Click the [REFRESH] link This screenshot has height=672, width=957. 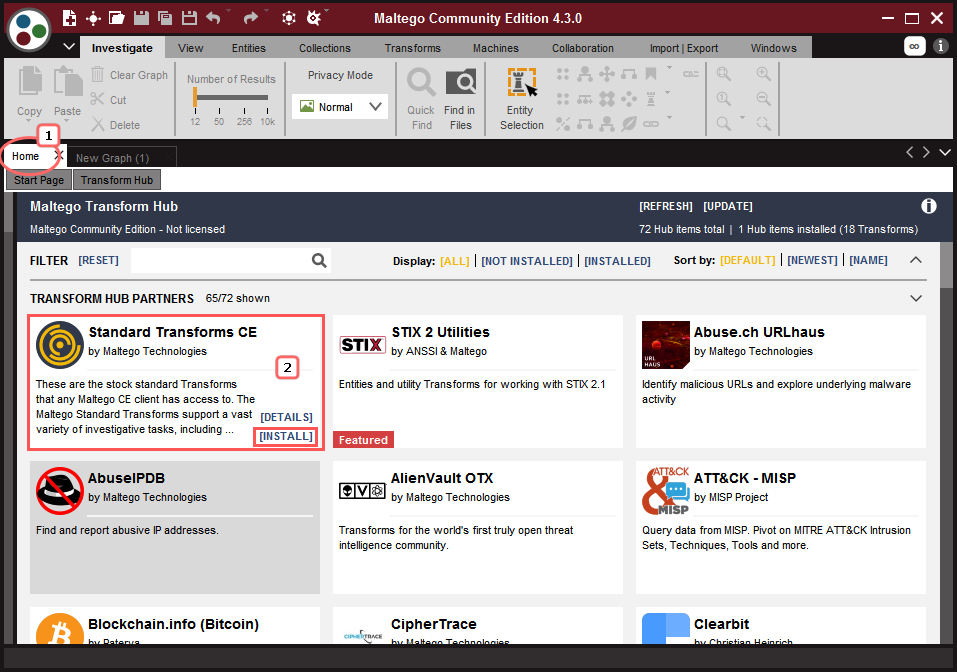[666, 206]
